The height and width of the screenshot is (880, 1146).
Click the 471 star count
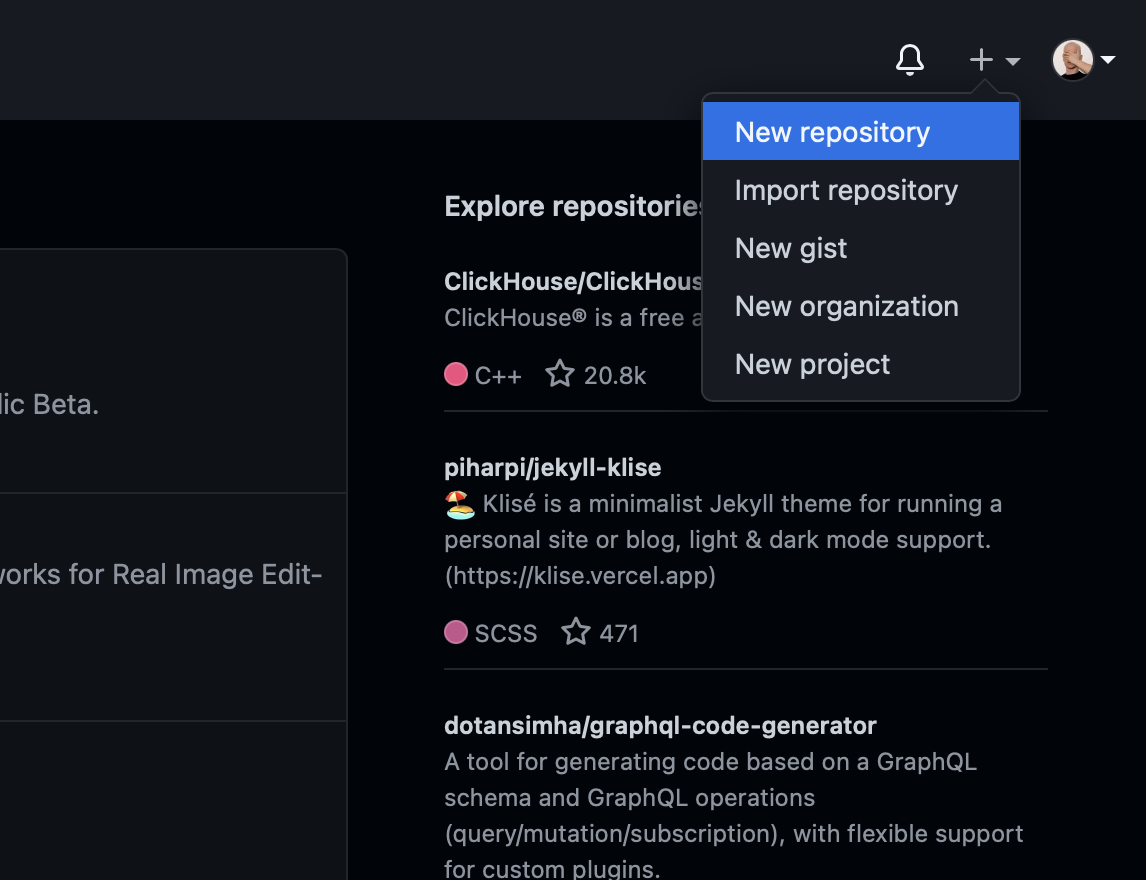tap(619, 634)
